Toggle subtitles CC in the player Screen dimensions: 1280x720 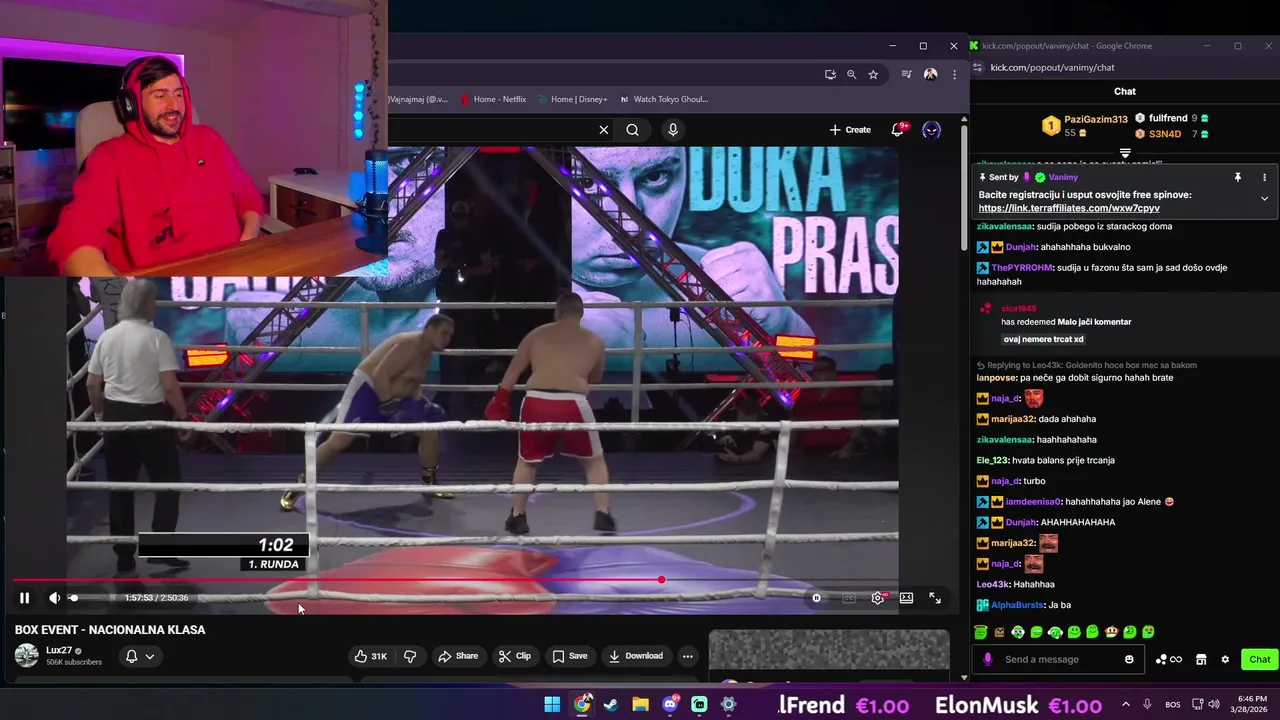click(x=849, y=598)
